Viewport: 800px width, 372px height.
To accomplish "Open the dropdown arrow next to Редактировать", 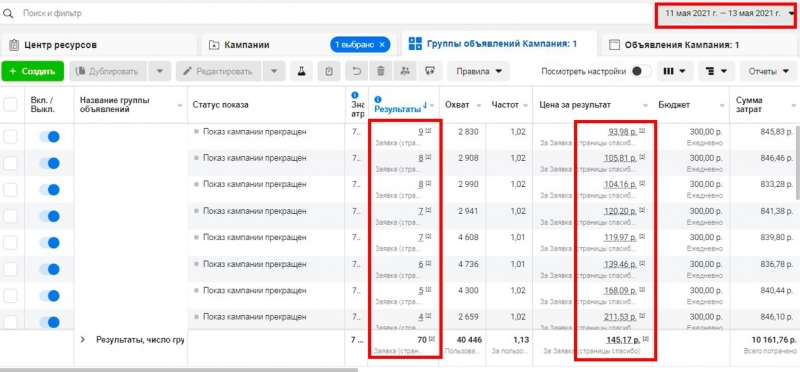I will 274,71.
